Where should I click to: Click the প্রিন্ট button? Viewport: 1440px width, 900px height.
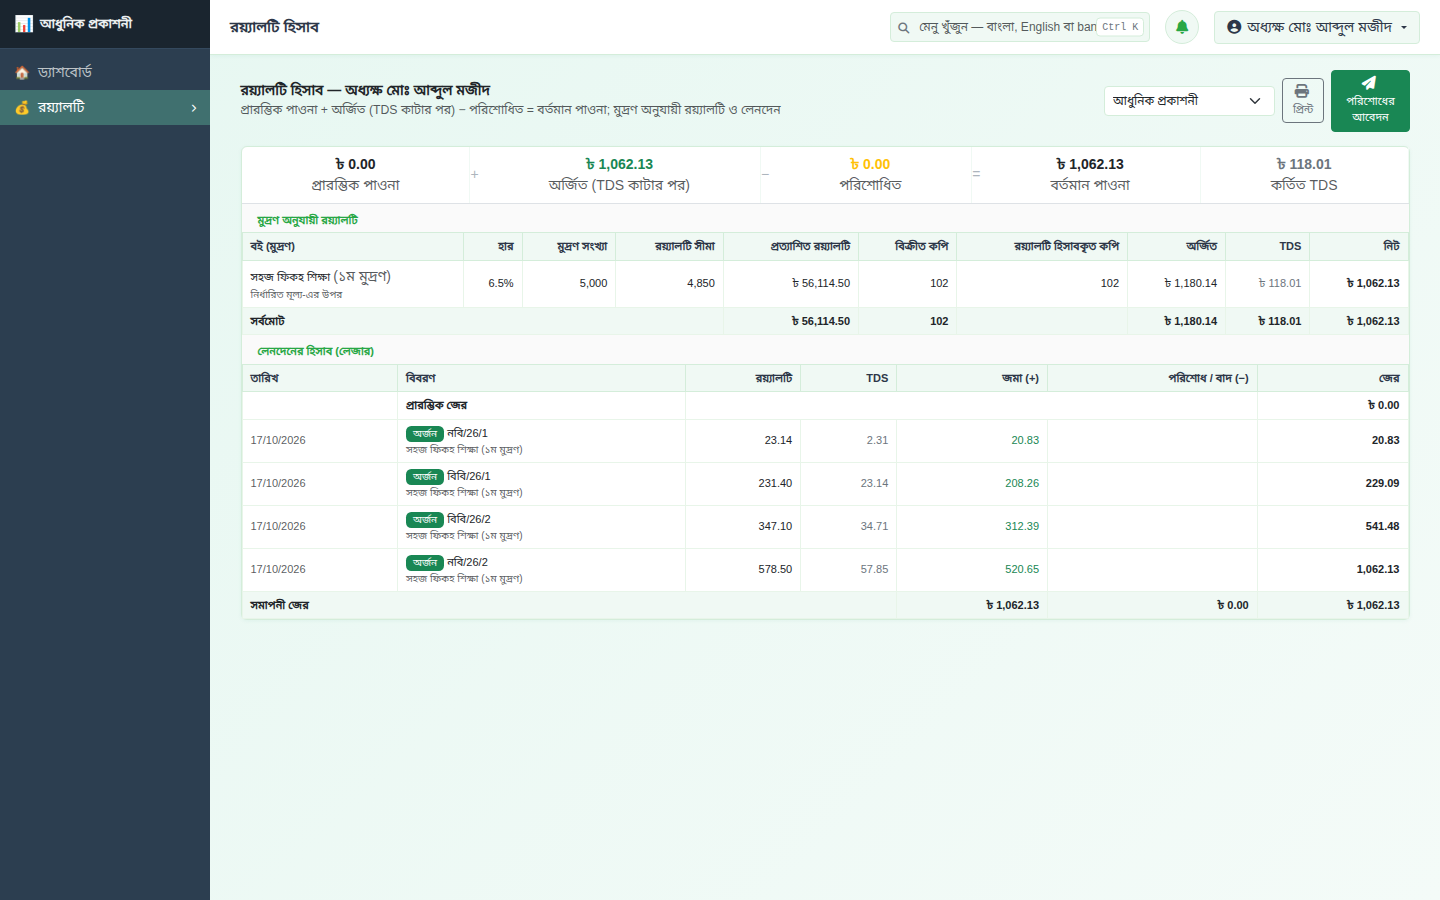(1303, 100)
